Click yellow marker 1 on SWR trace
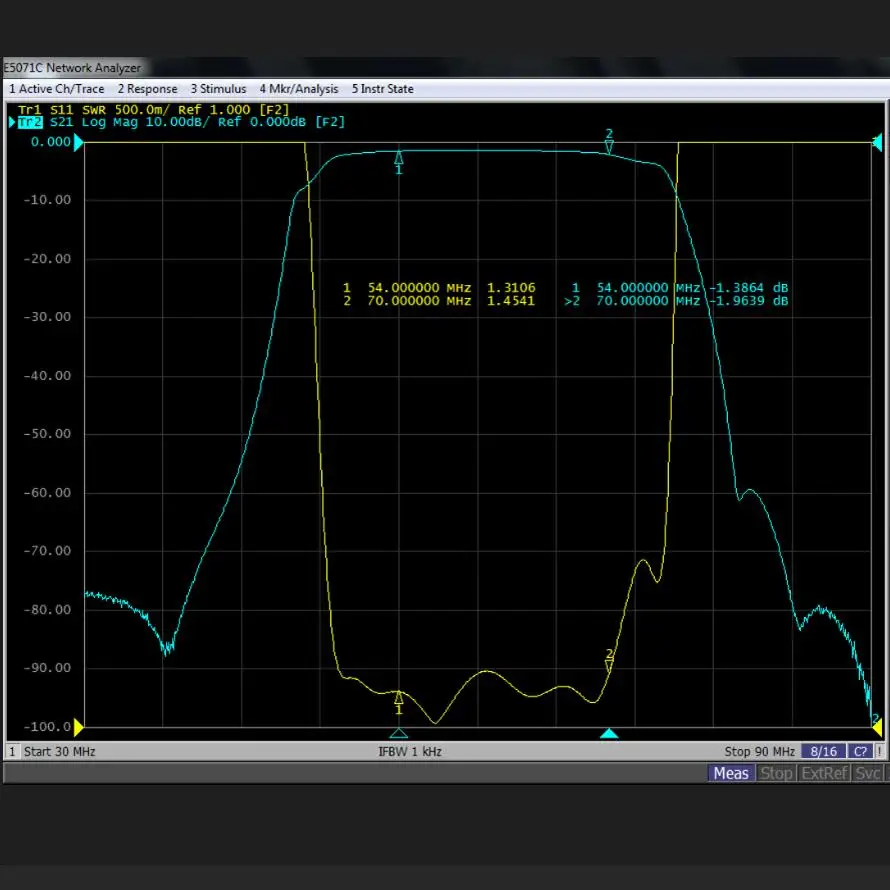The width and height of the screenshot is (890, 890). coord(399,697)
